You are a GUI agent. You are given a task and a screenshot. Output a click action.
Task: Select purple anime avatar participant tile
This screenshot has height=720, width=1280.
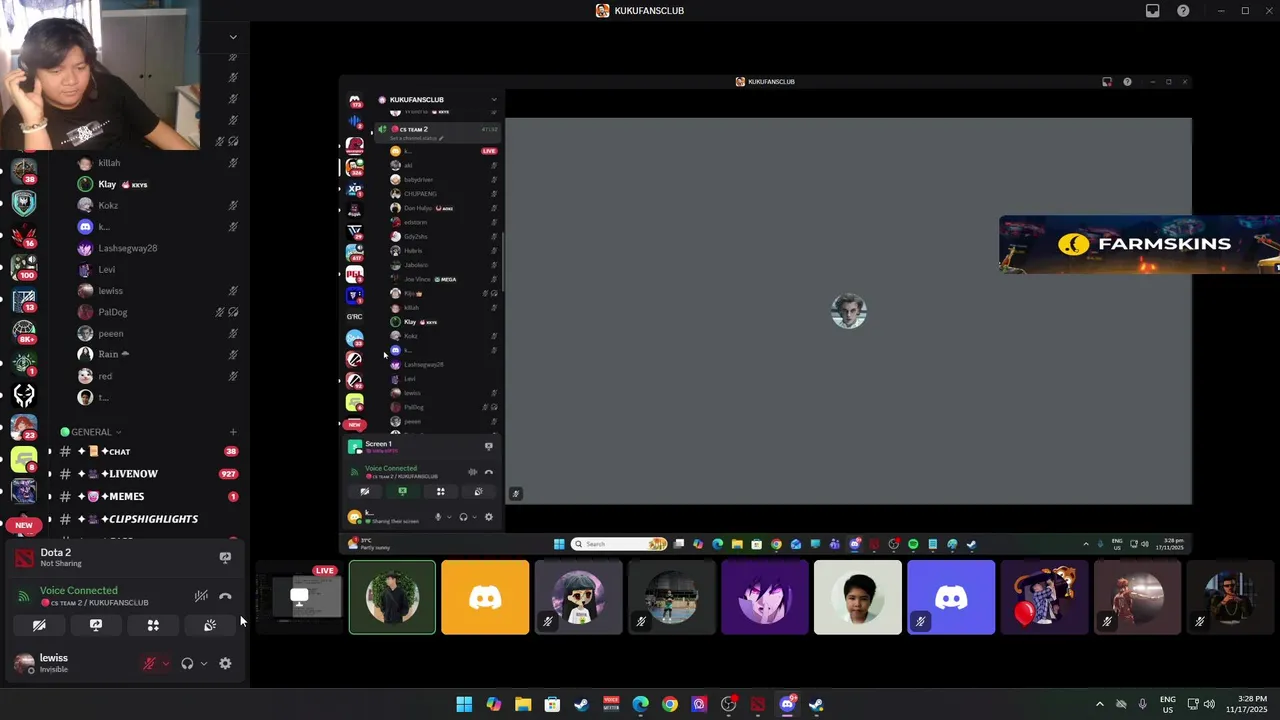(x=765, y=597)
